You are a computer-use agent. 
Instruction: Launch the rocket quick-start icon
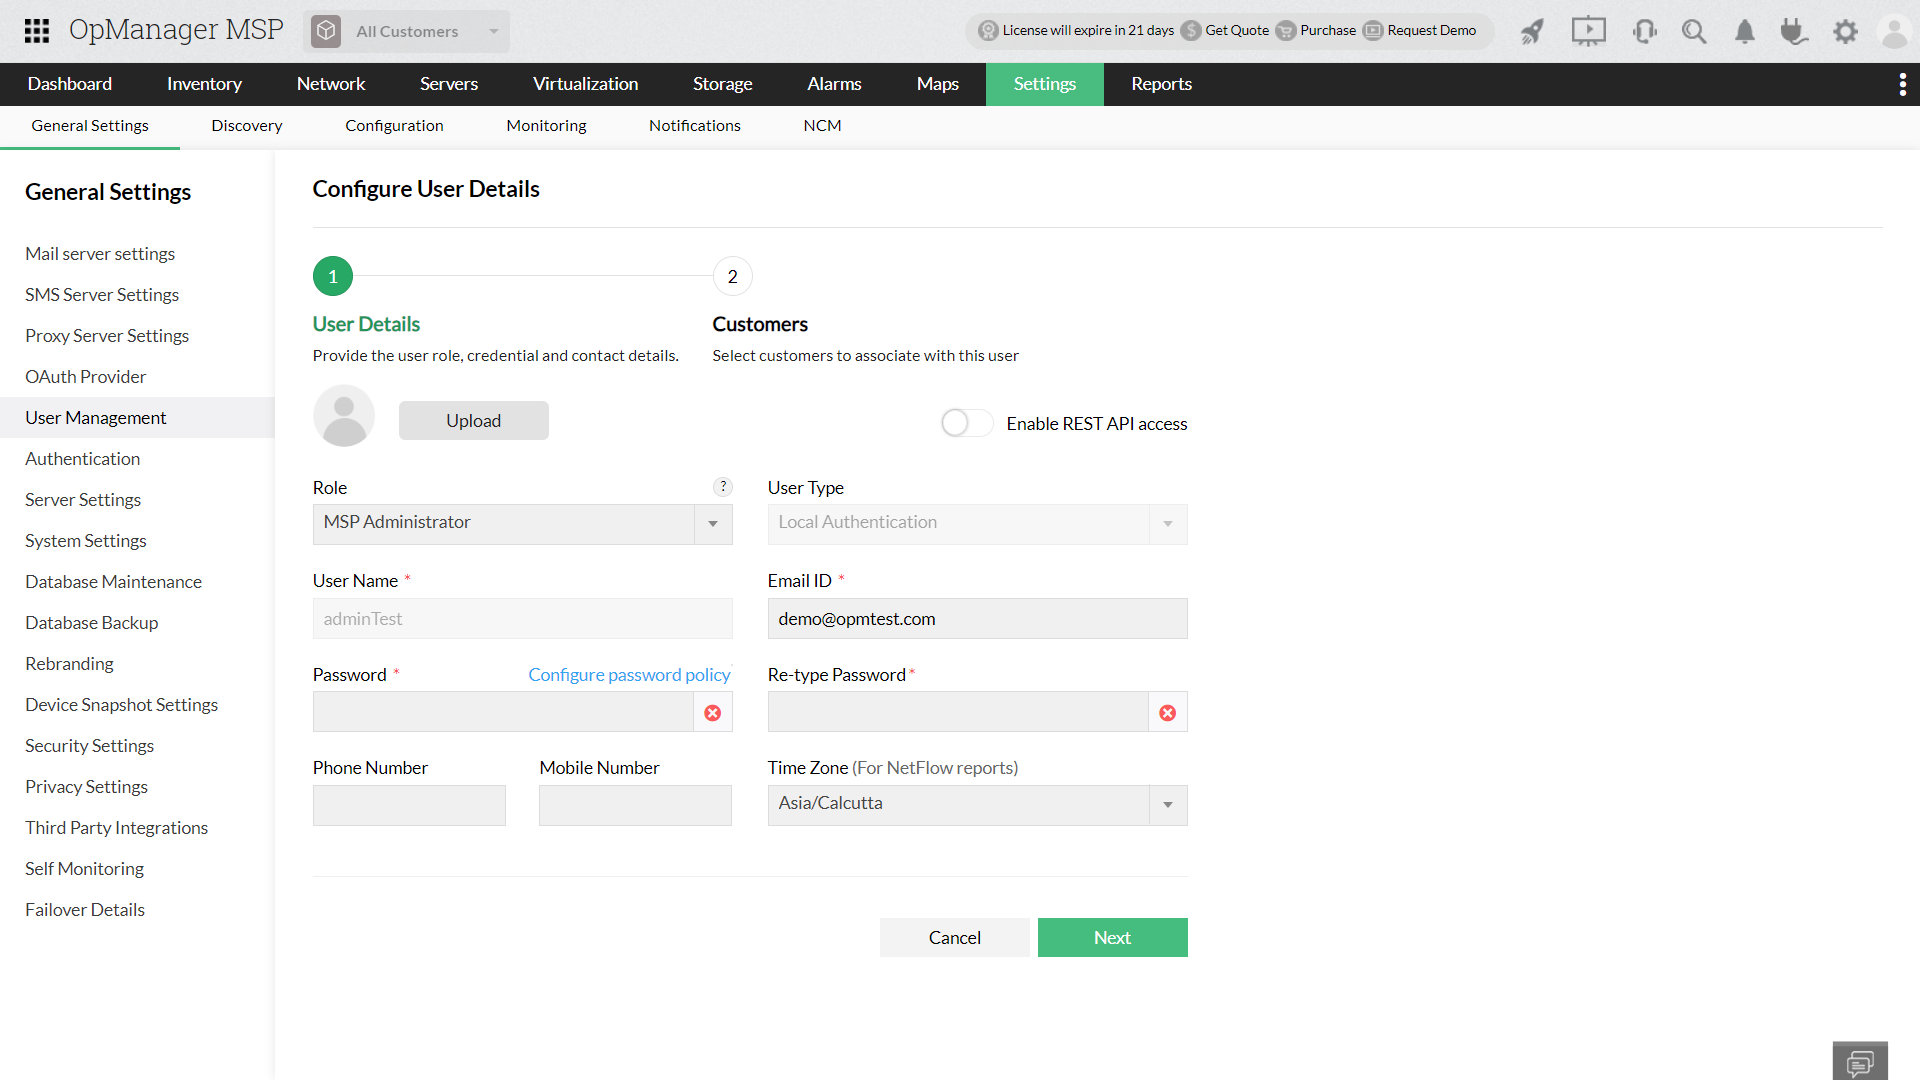pos(1533,31)
